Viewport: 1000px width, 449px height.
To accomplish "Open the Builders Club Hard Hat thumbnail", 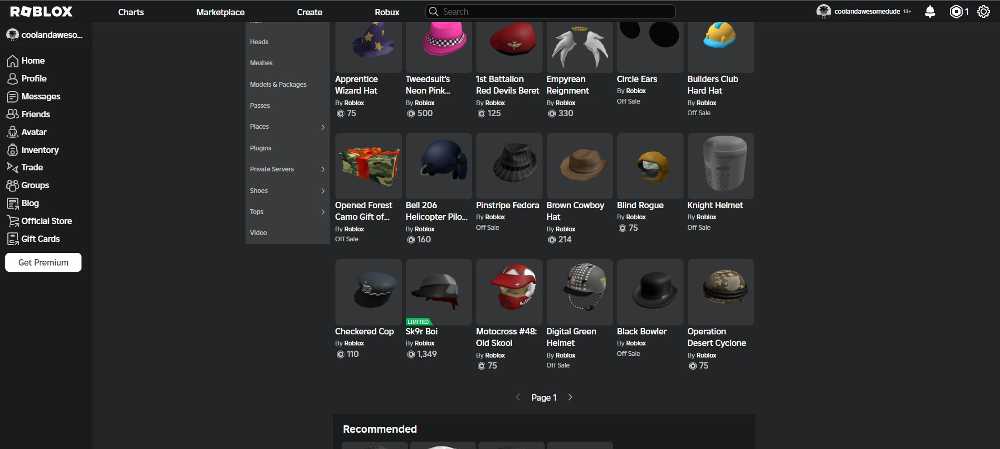I will [721, 47].
